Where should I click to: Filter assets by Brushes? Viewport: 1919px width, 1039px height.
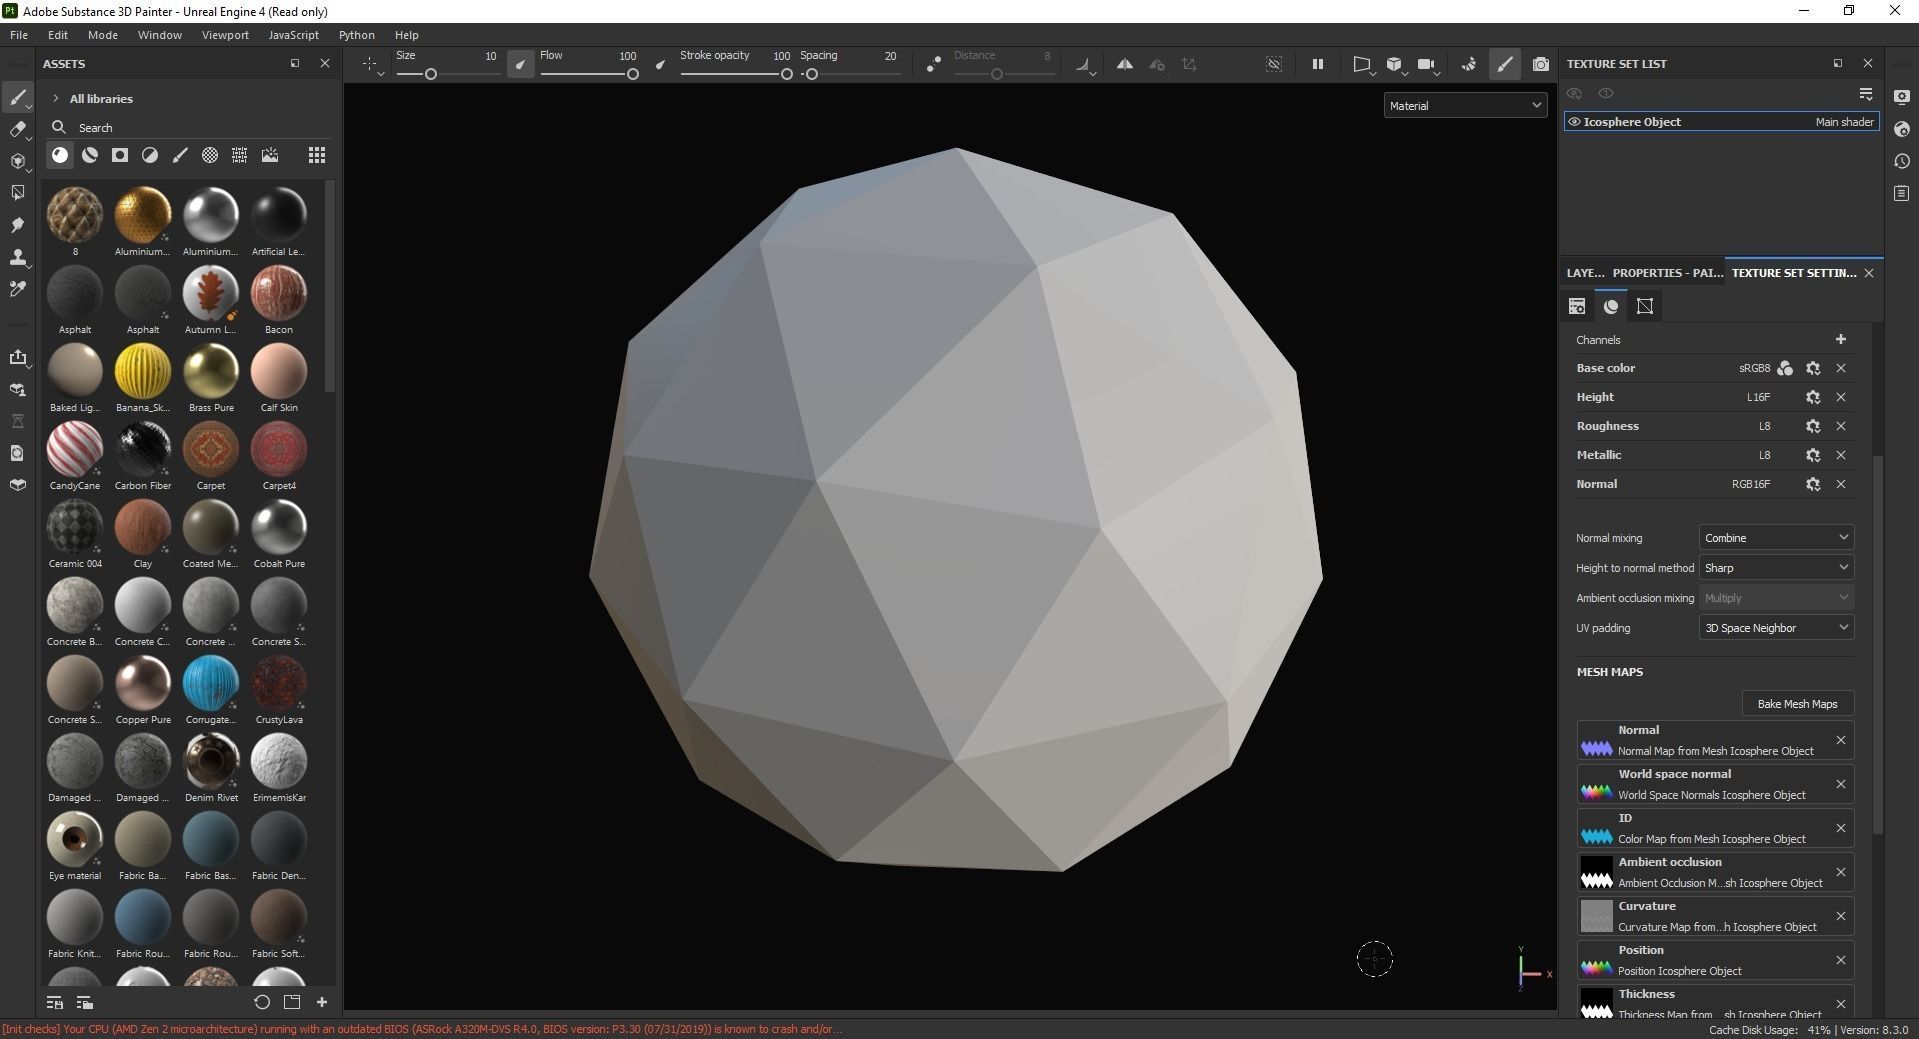(x=180, y=155)
